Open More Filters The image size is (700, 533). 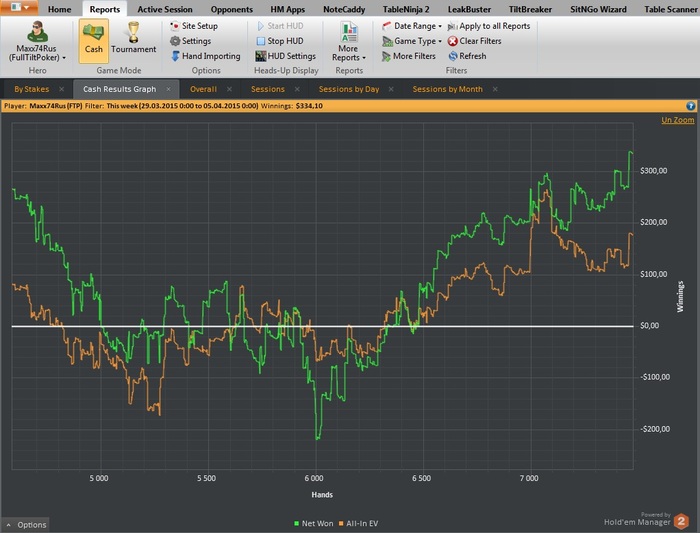tap(408, 56)
